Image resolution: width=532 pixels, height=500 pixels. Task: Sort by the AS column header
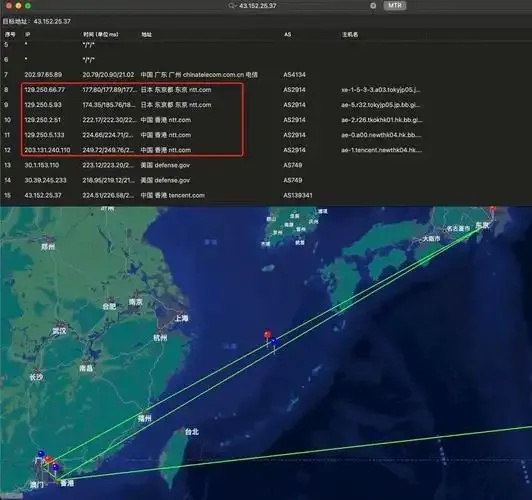tap(287, 34)
